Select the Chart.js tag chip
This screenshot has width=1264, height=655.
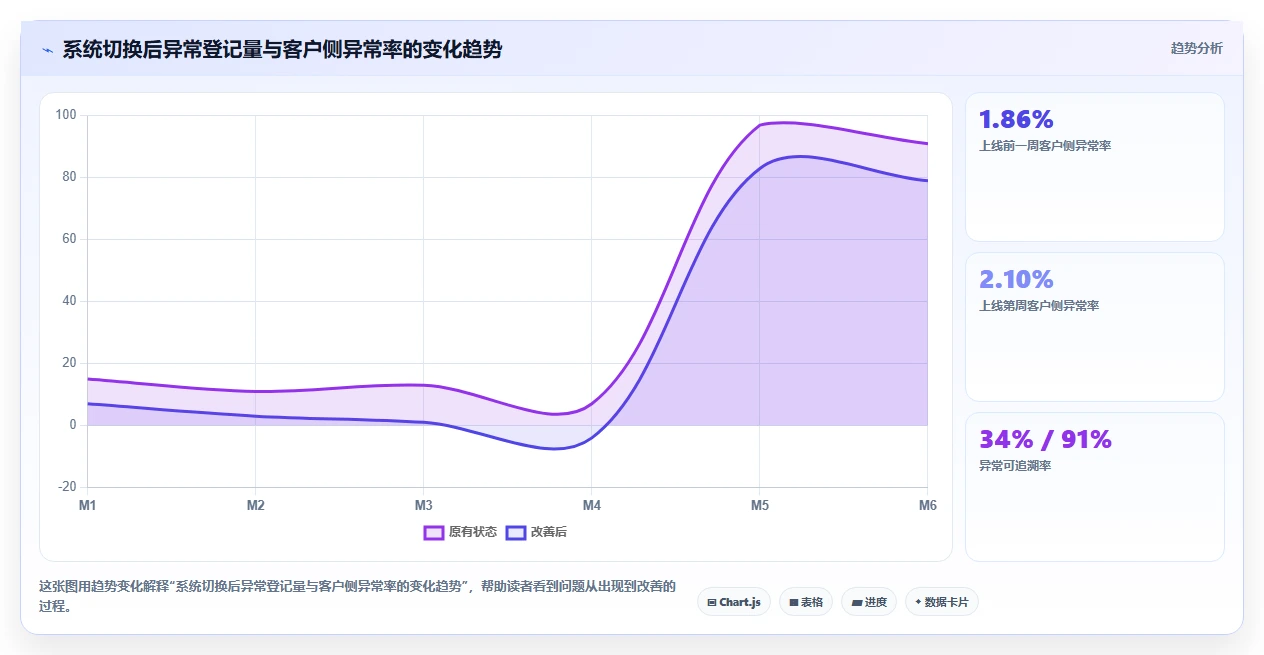[734, 602]
